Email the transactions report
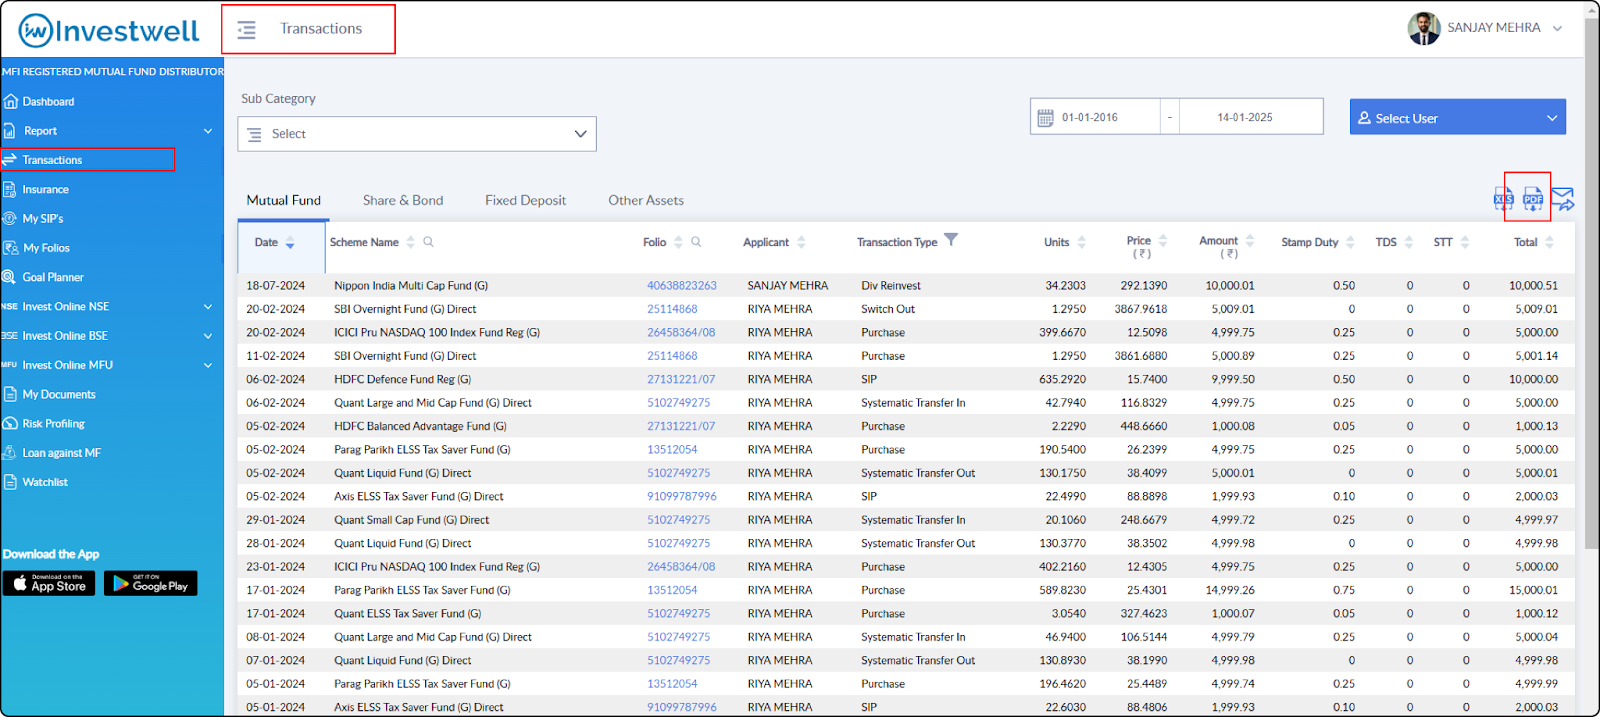Screen dimensions: 1600x717 [x=1563, y=199]
